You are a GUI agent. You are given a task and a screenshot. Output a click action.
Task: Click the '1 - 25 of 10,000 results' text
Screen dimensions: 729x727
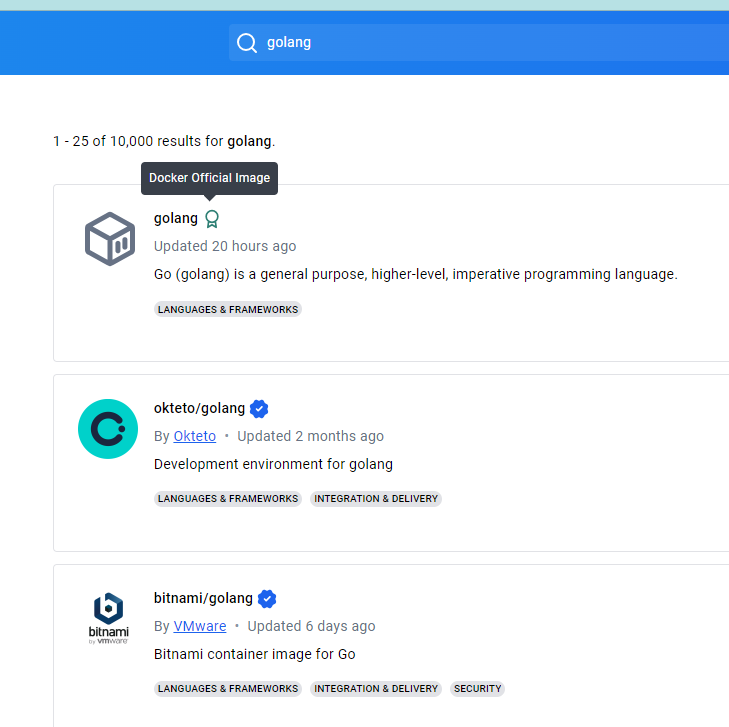[x=164, y=141]
